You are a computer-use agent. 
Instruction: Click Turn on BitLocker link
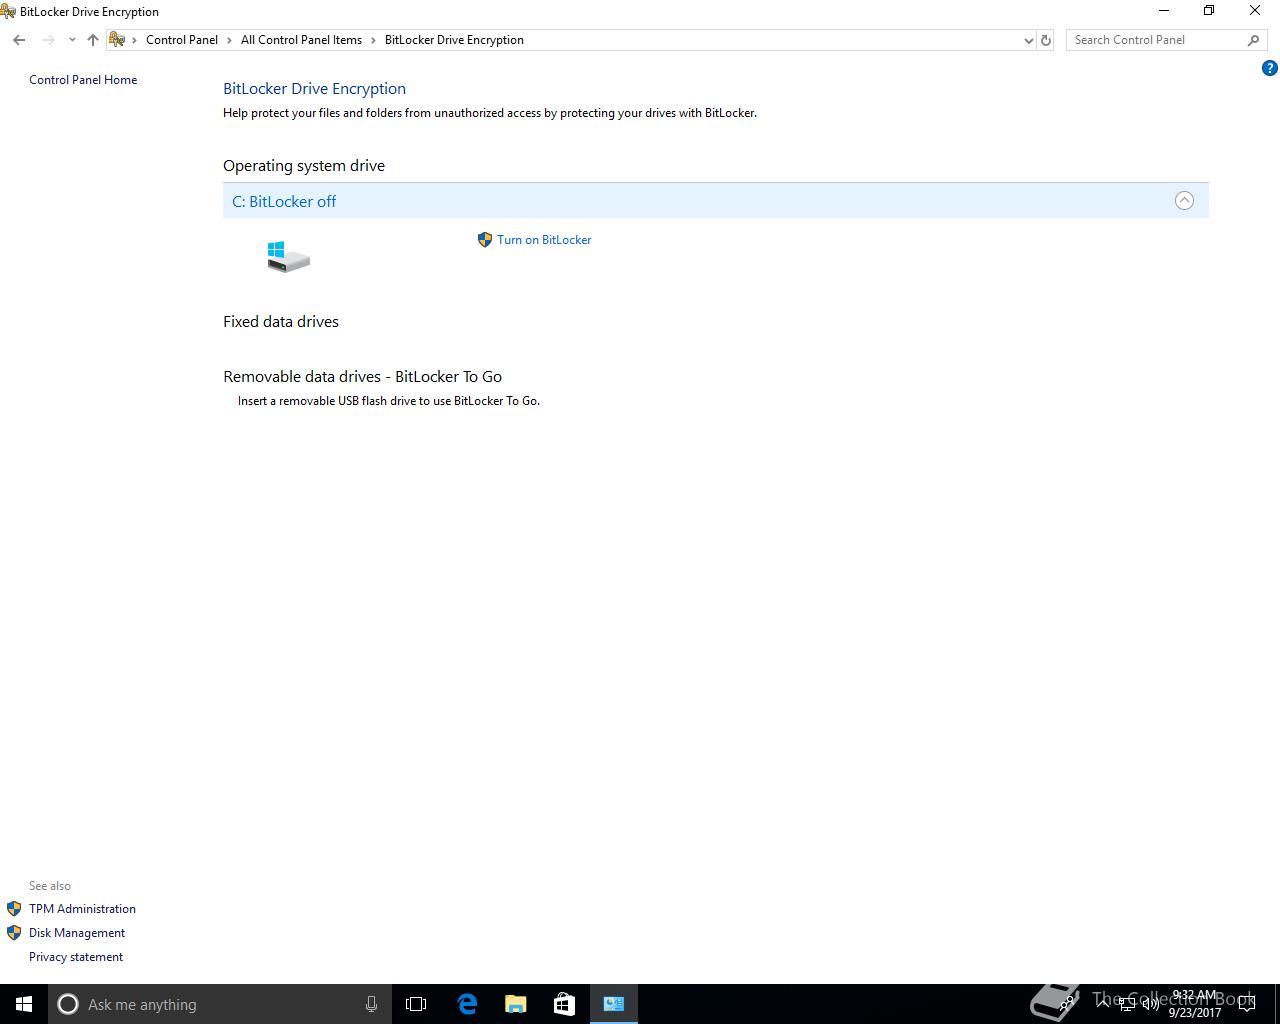[x=544, y=240]
